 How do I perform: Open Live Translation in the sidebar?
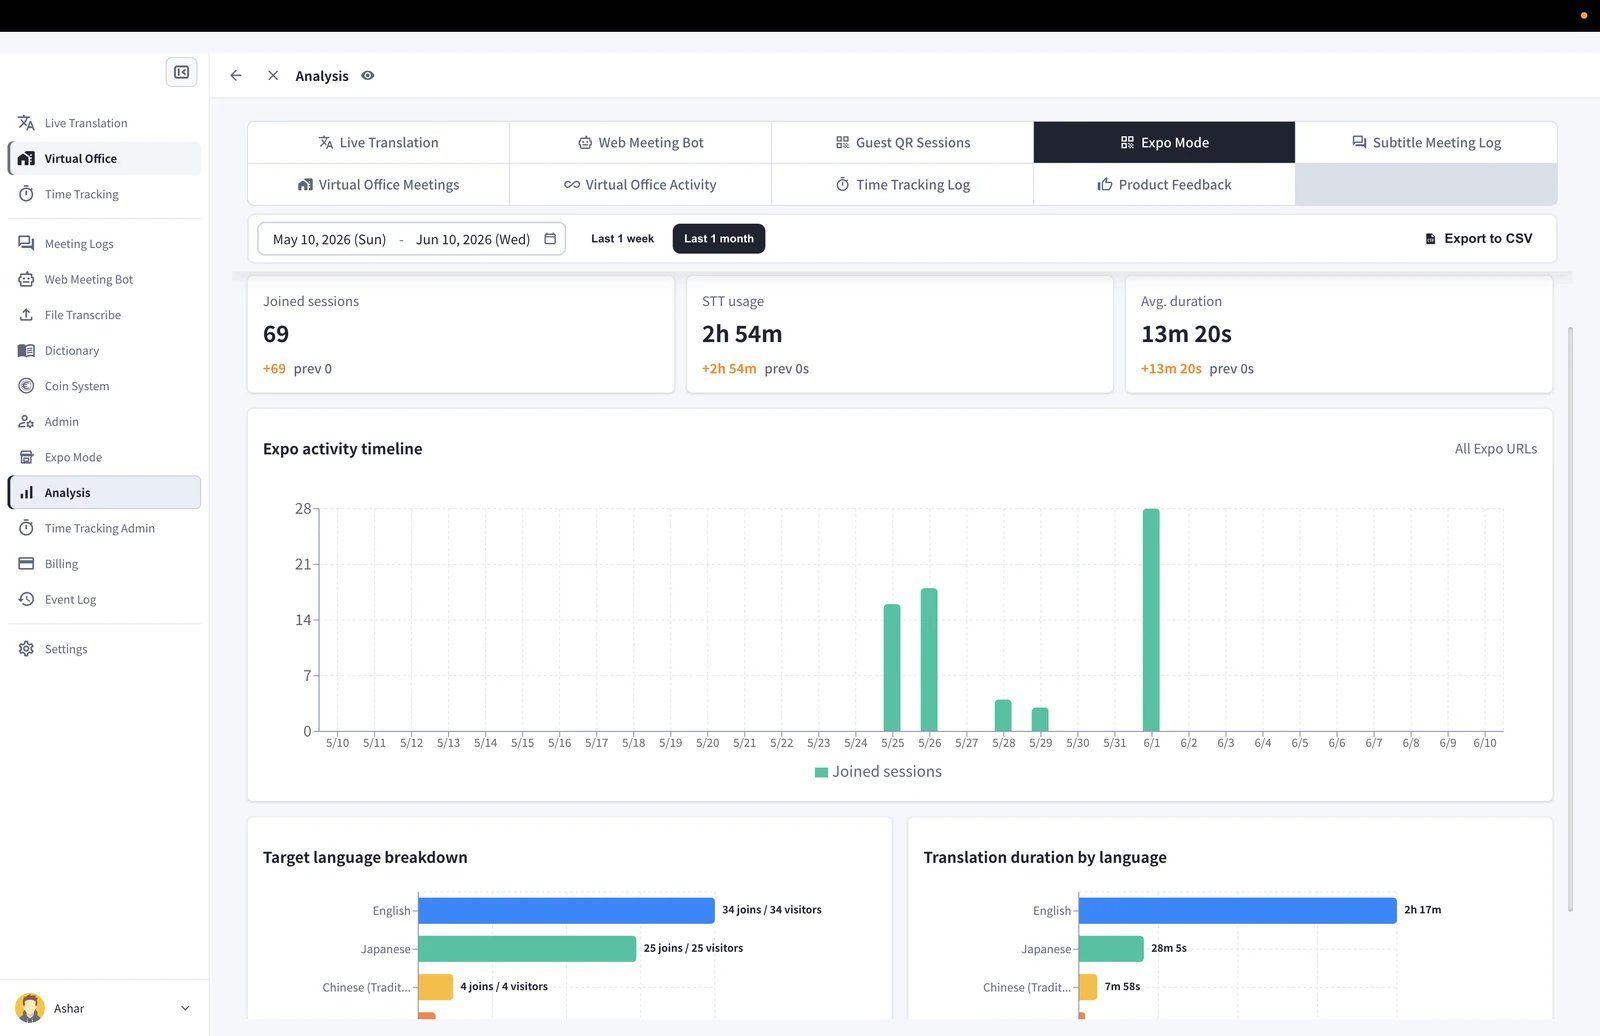tap(104, 123)
